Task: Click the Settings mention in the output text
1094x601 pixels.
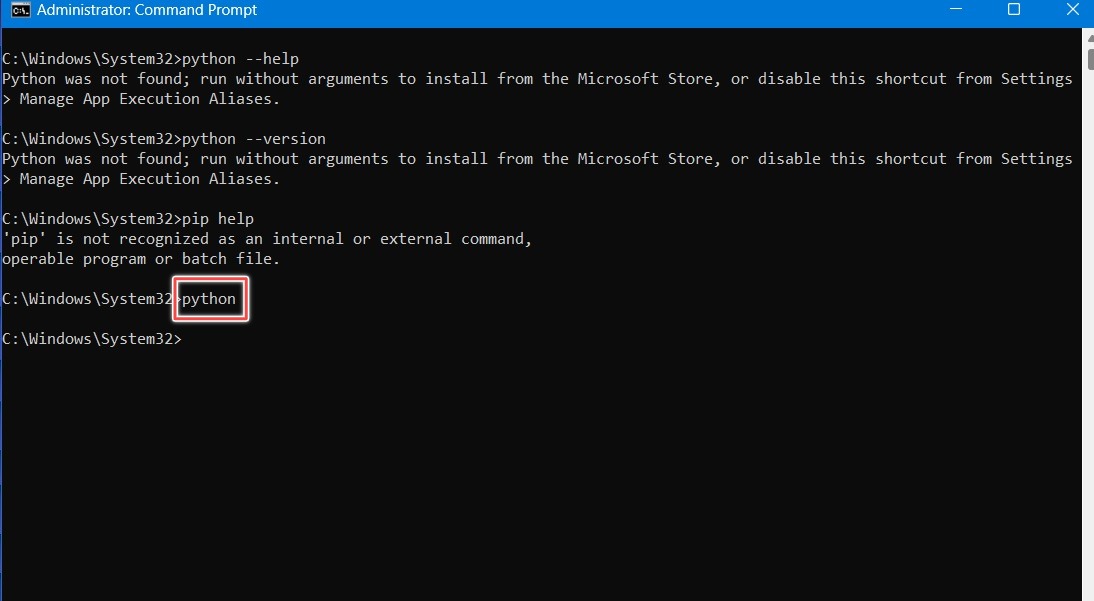Action: pos(1036,78)
